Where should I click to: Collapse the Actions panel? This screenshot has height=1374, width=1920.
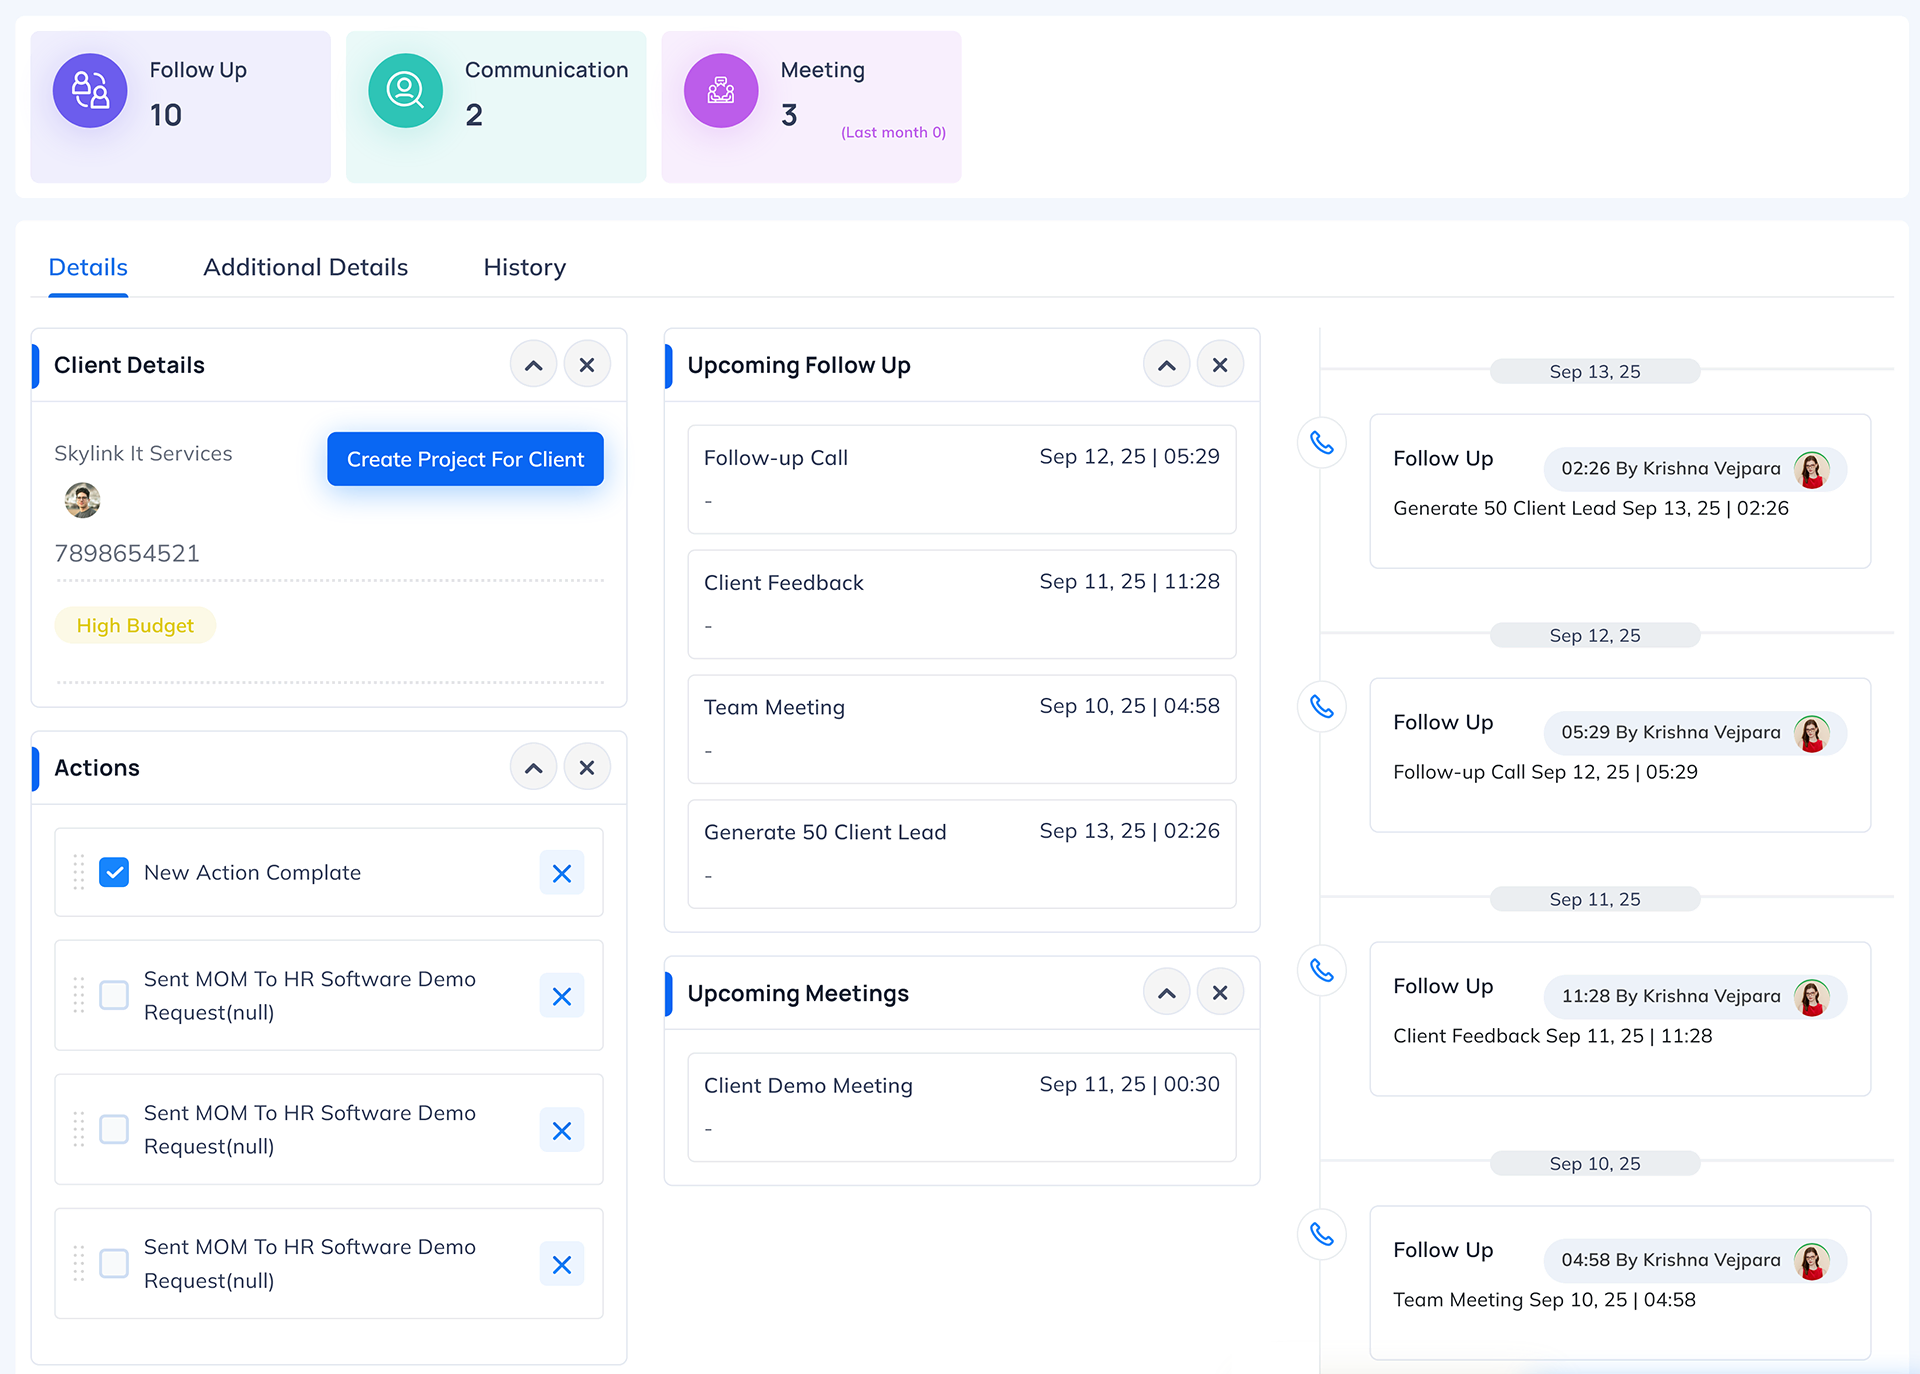[x=533, y=768]
